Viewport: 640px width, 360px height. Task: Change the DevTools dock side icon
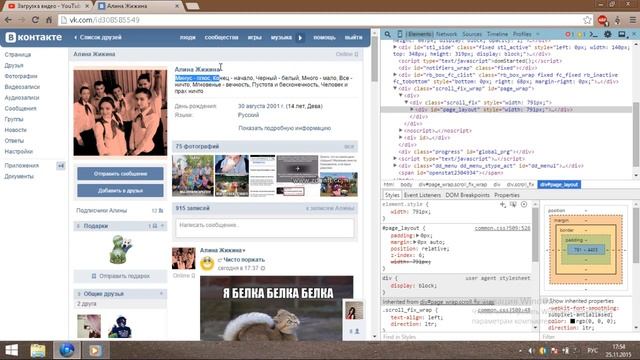click(622, 34)
